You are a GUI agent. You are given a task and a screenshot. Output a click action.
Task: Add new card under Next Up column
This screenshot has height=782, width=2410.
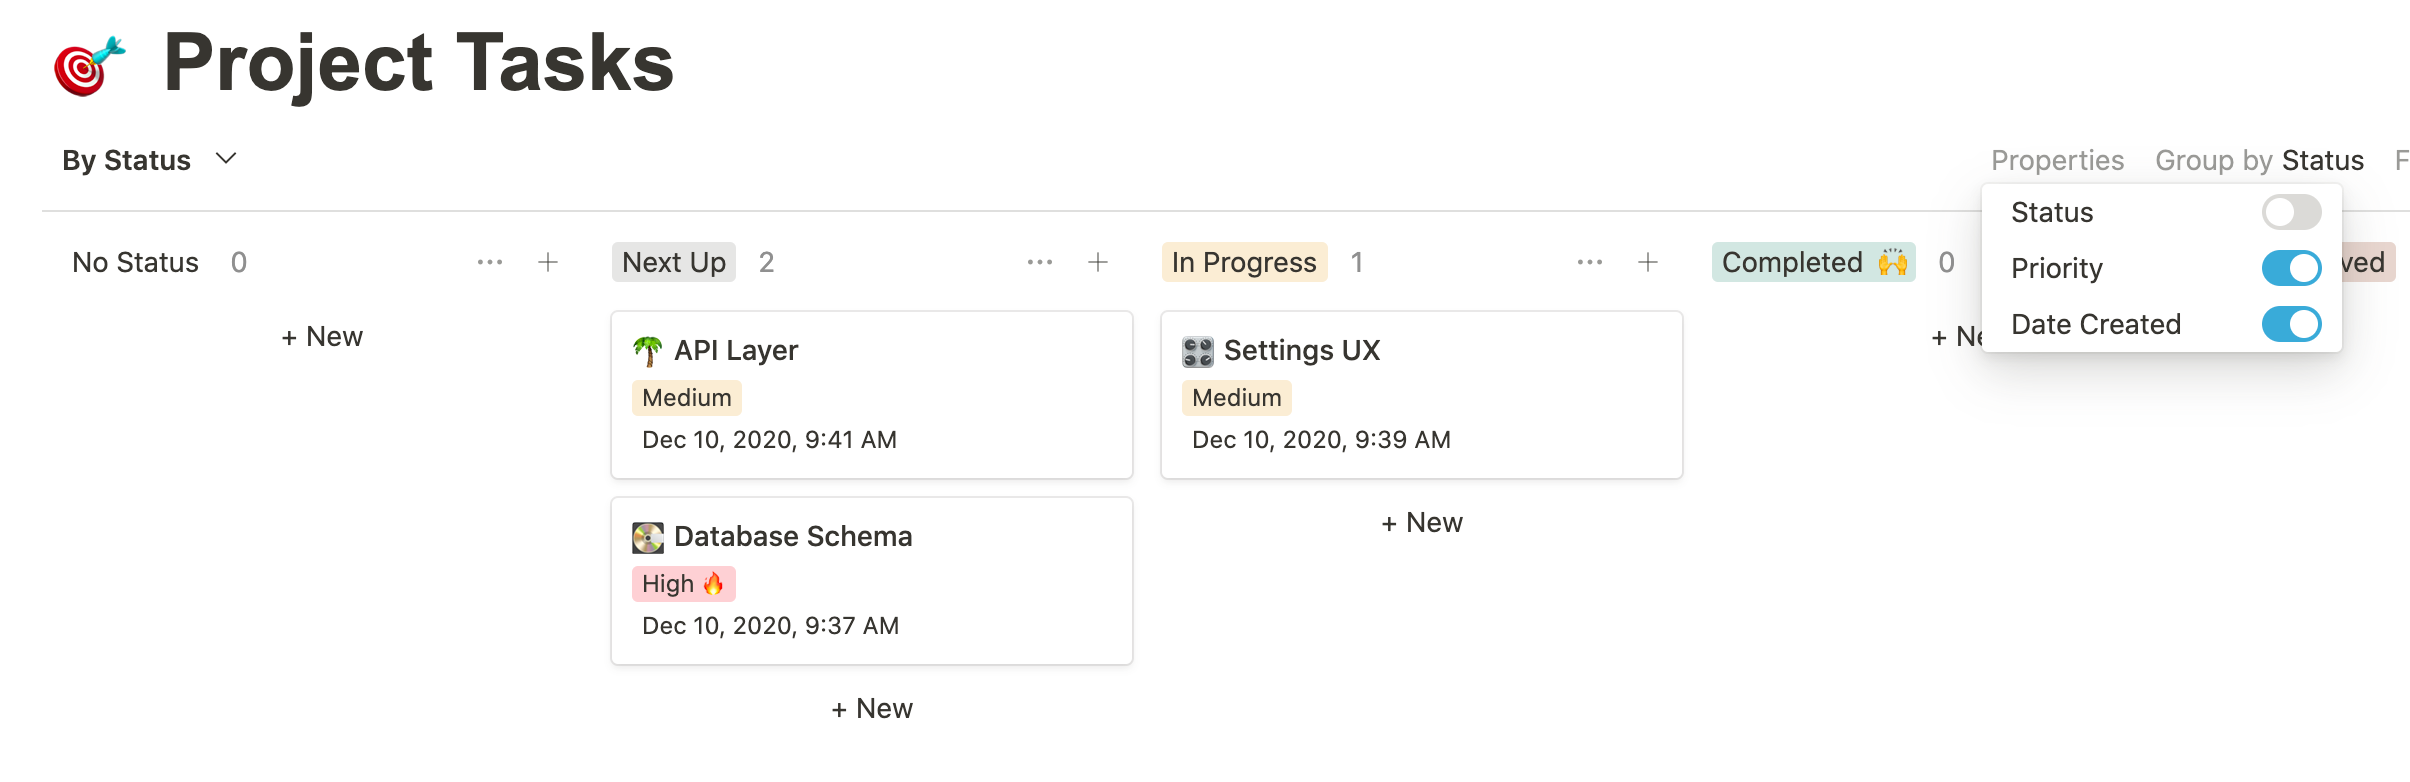click(872, 708)
